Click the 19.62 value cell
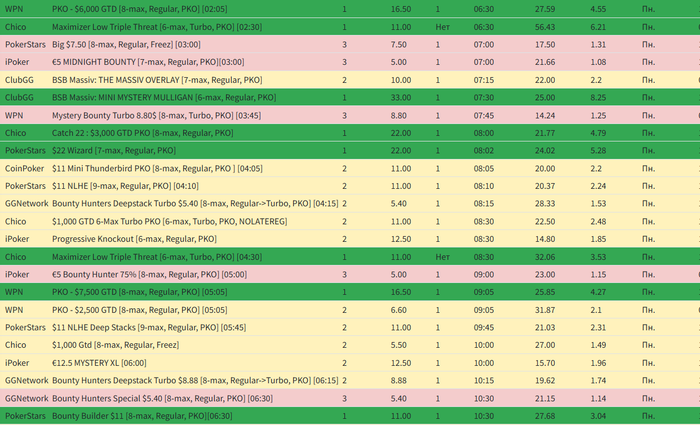The image size is (700, 425). point(545,380)
